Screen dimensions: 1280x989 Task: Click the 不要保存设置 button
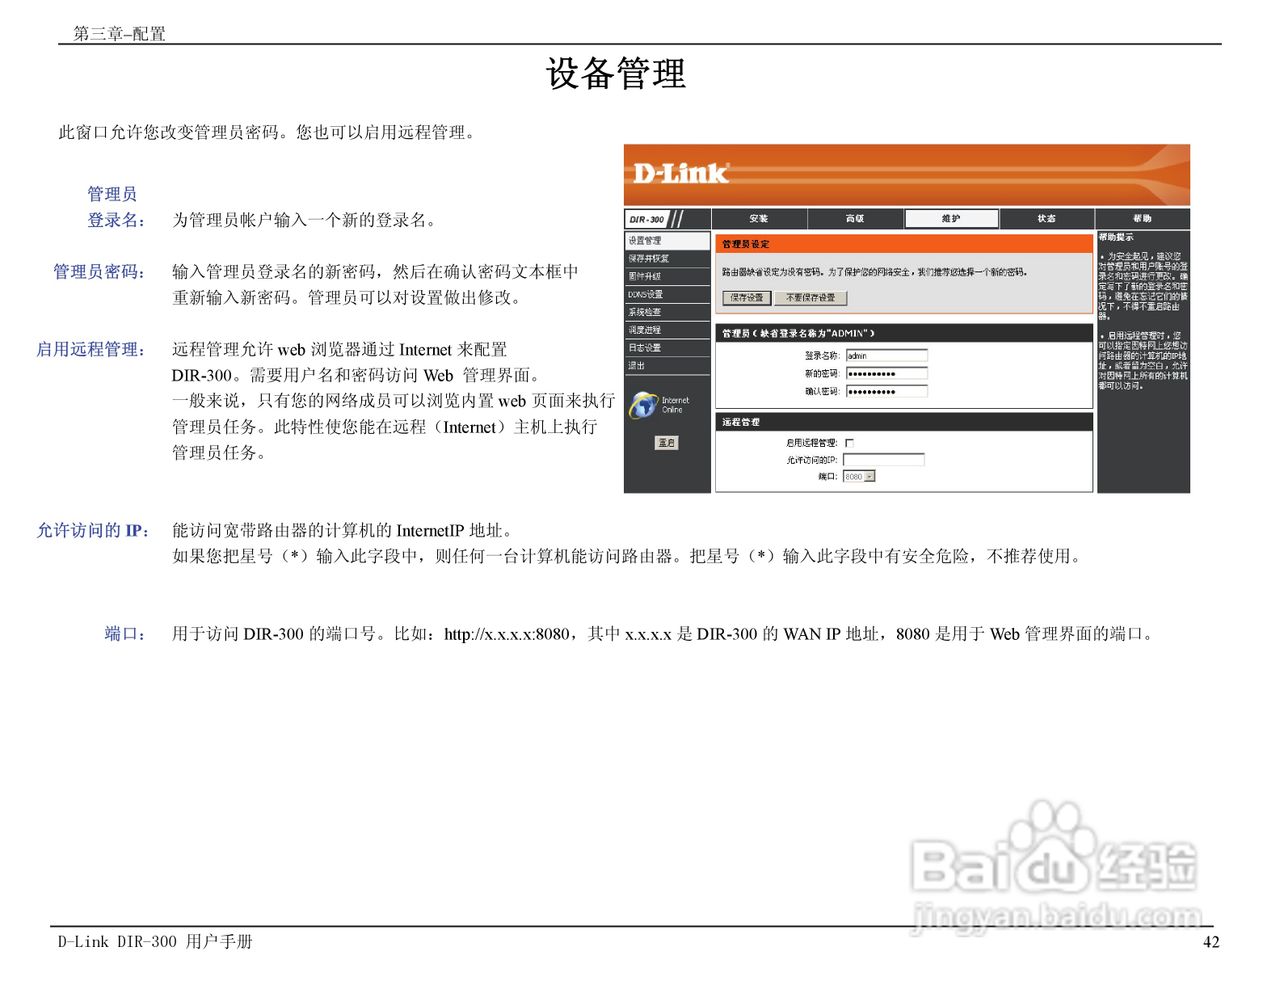[811, 298]
